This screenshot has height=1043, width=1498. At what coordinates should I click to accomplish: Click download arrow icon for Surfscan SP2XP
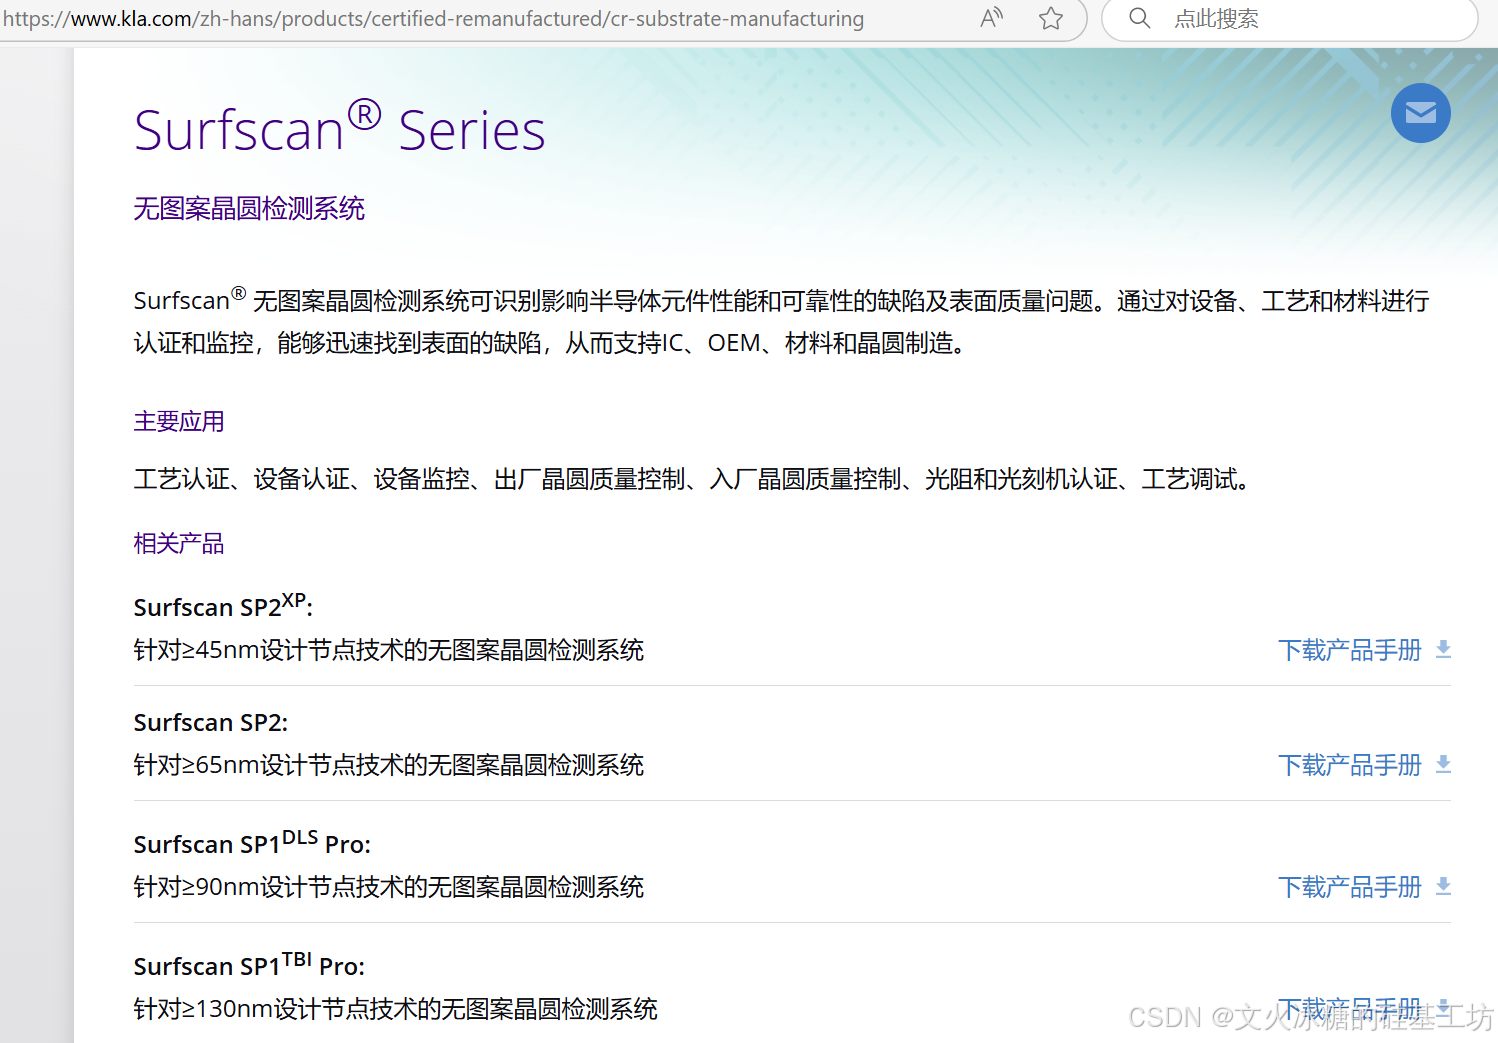click(x=1443, y=650)
